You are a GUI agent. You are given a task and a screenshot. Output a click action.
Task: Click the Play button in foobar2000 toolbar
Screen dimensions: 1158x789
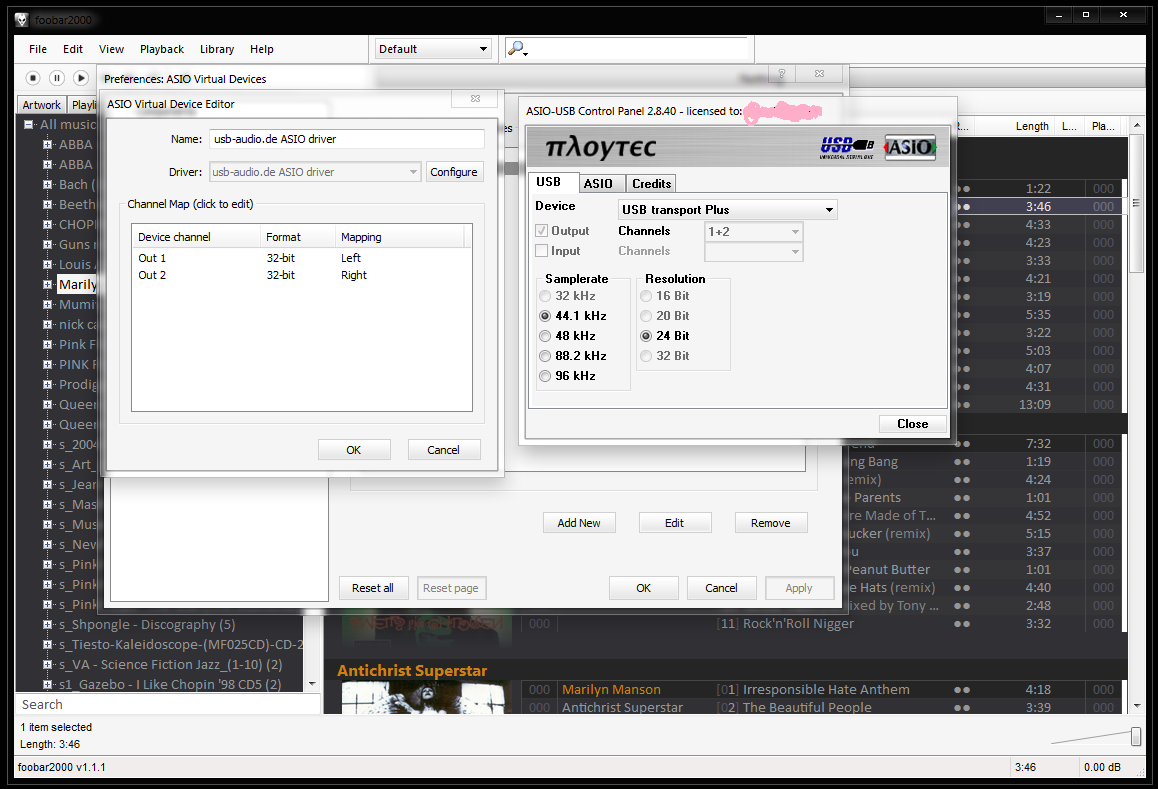coord(80,78)
